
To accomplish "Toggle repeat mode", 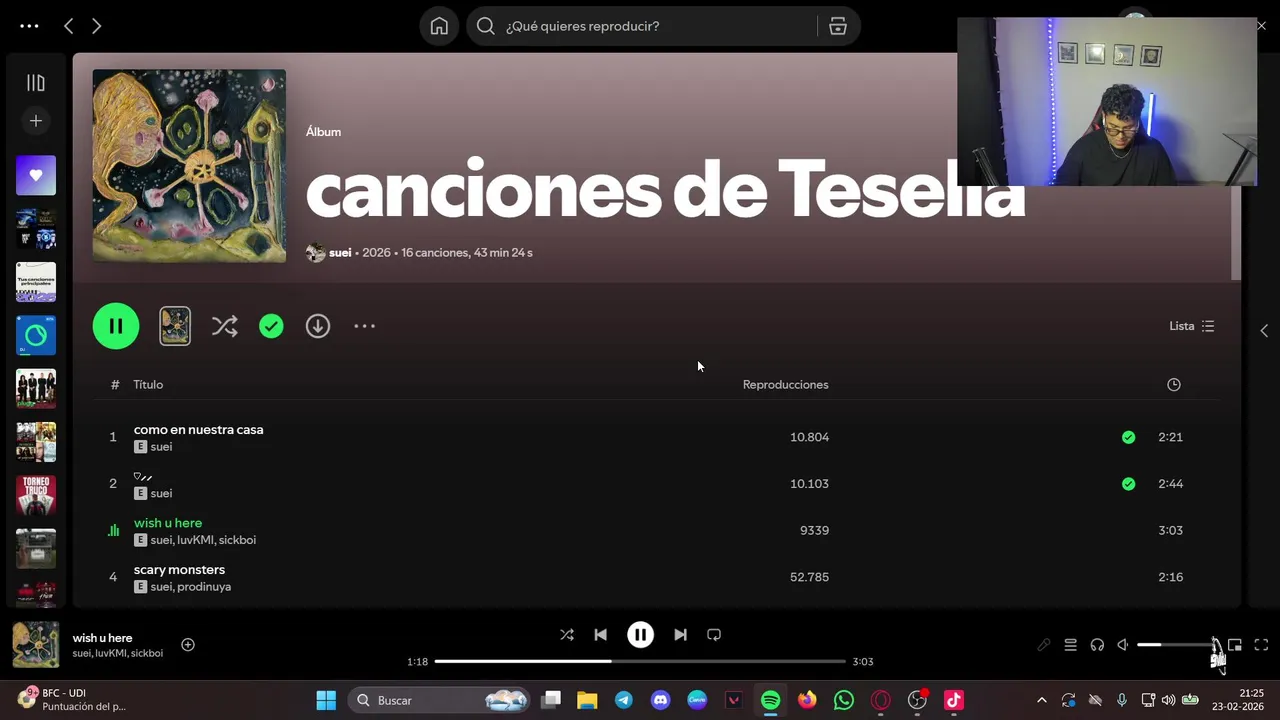I will point(714,635).
